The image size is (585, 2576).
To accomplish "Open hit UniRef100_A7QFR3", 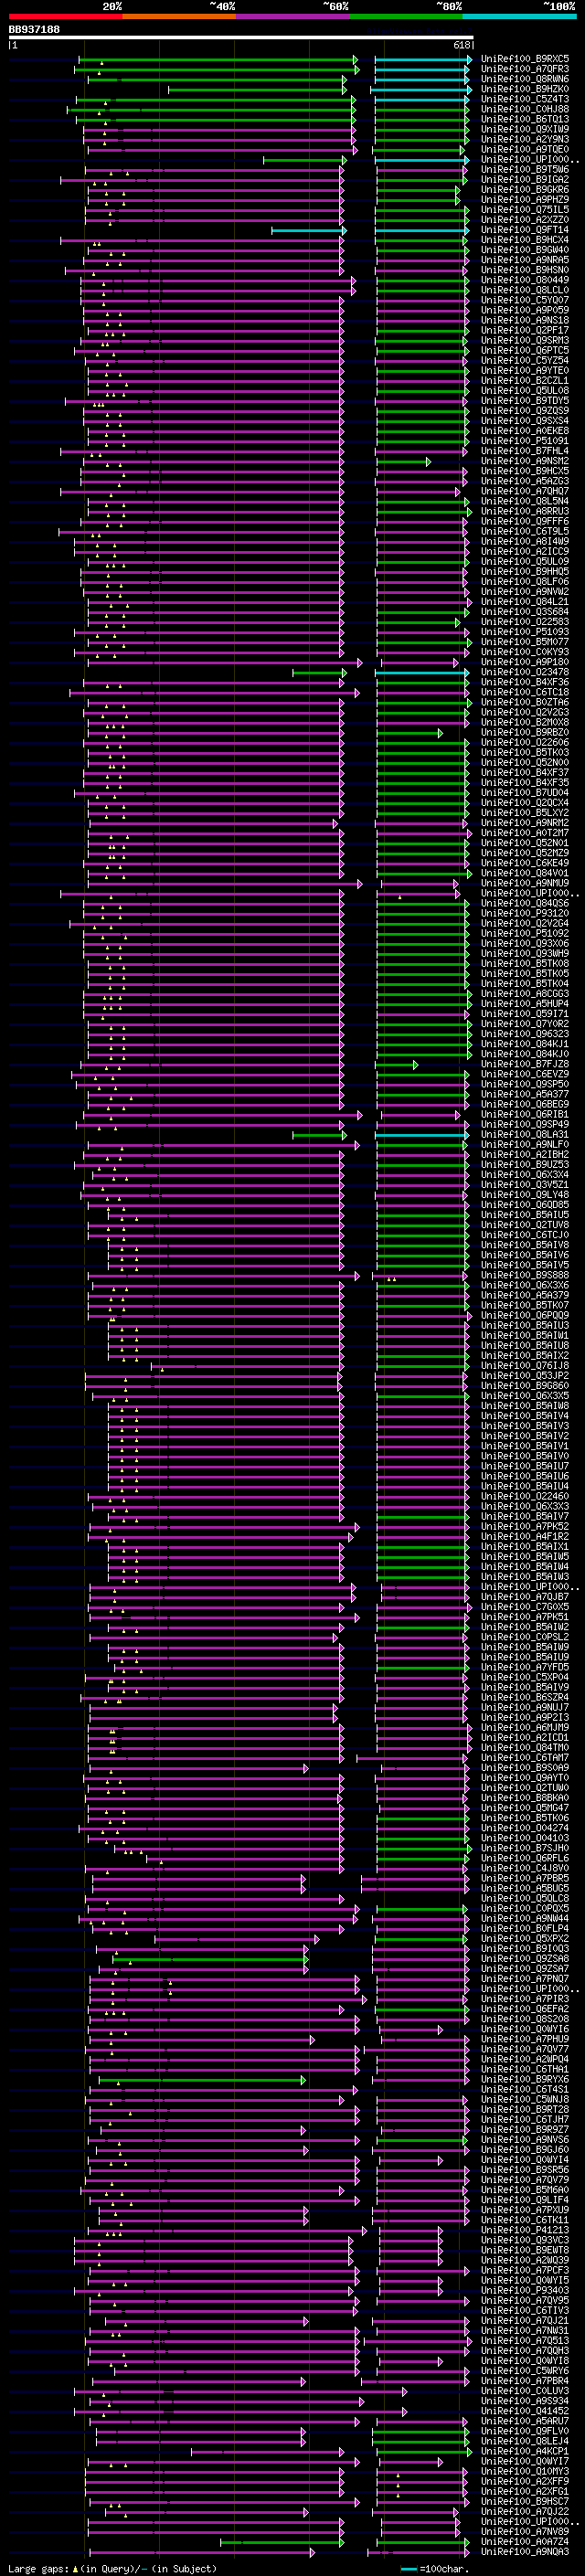I will 525,69.
